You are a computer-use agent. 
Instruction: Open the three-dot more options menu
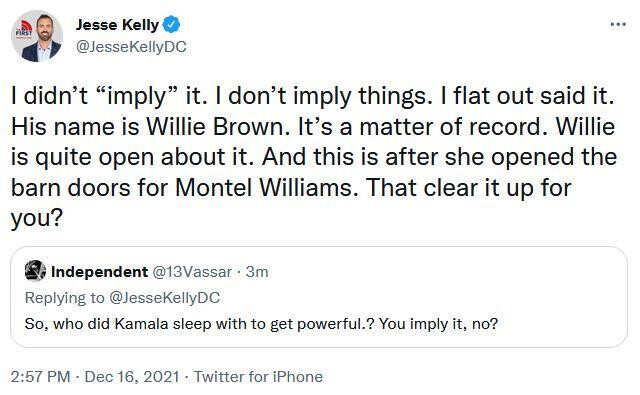[x=618, y=24]
